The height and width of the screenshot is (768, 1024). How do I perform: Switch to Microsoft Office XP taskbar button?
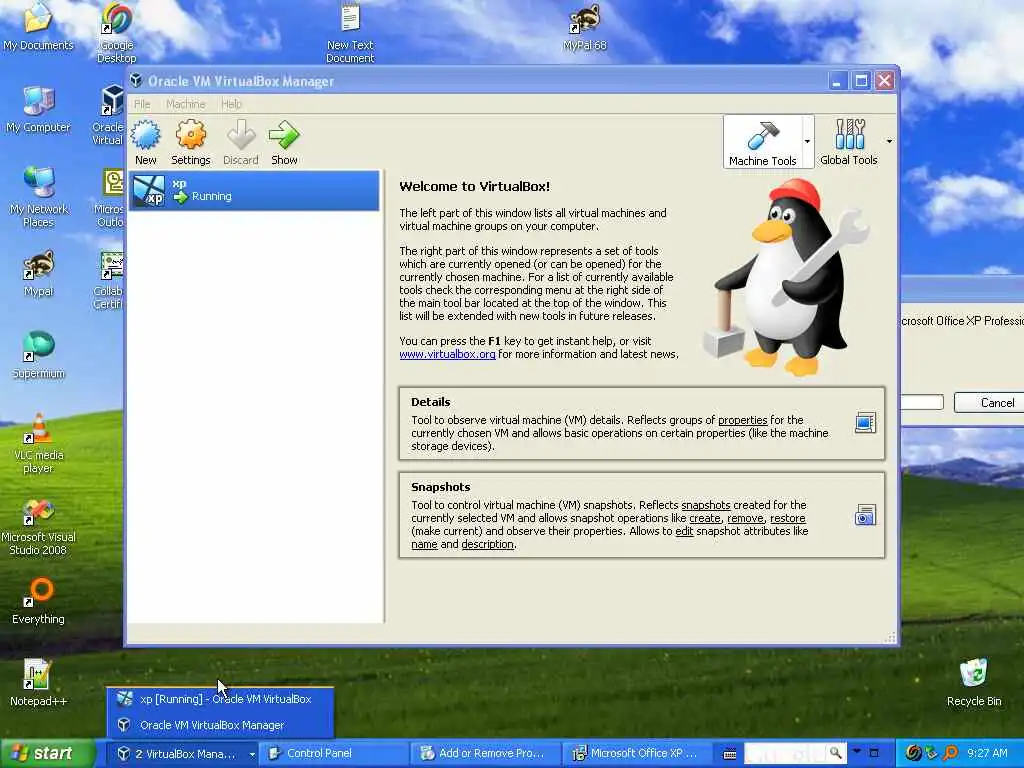(637, 754)
